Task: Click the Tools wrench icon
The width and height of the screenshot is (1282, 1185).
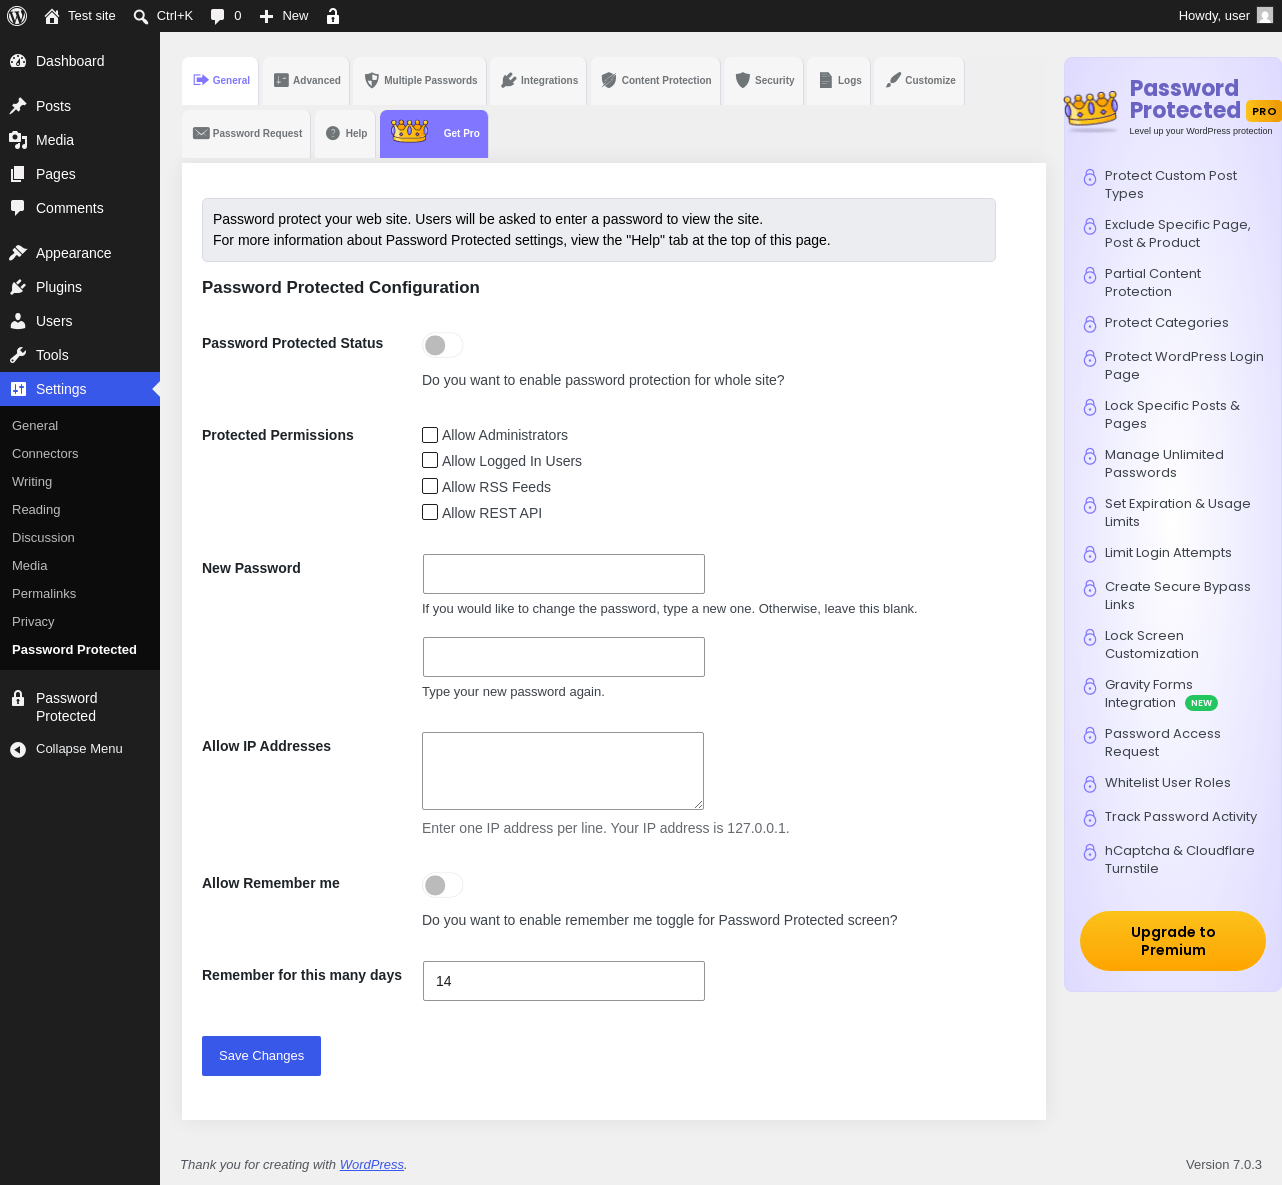Action: 18,355
